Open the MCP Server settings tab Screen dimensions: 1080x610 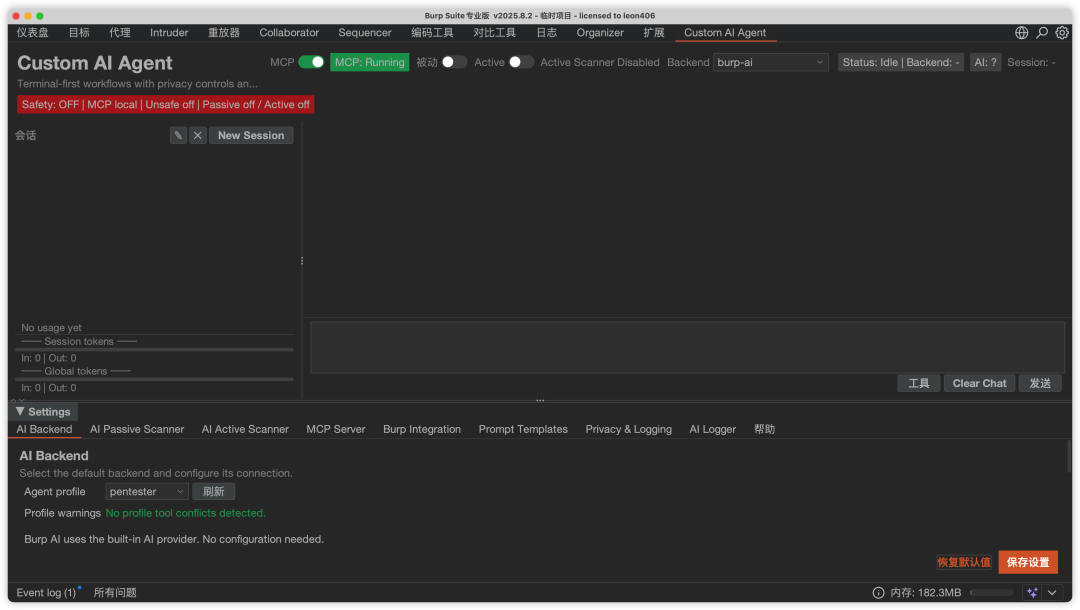[336, 430]
